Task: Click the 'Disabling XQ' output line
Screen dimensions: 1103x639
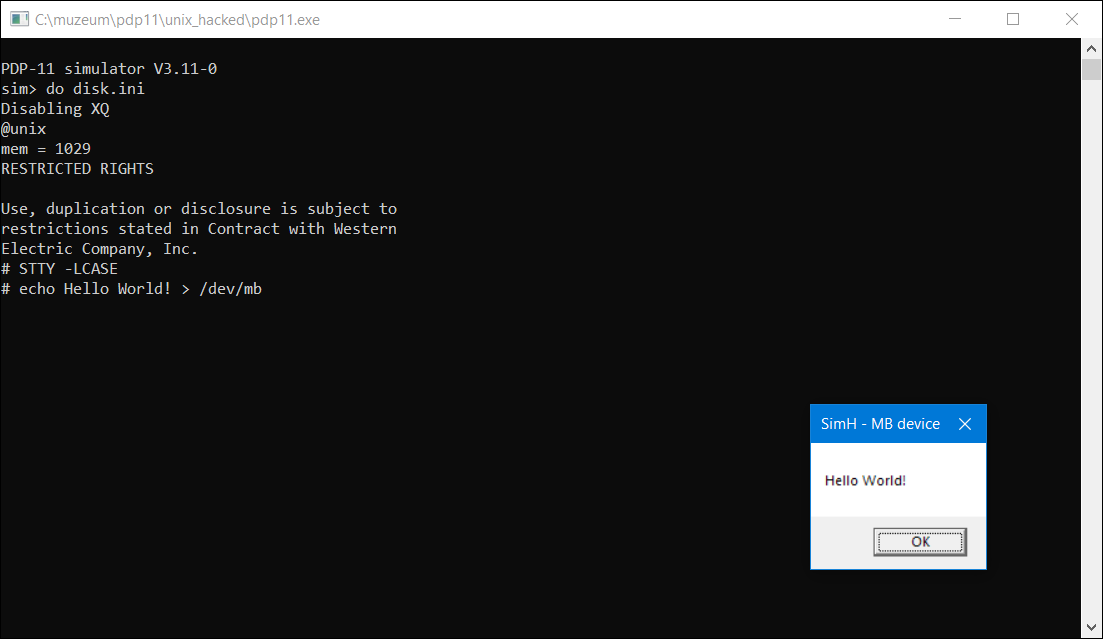Action: (x=55, y=109)
